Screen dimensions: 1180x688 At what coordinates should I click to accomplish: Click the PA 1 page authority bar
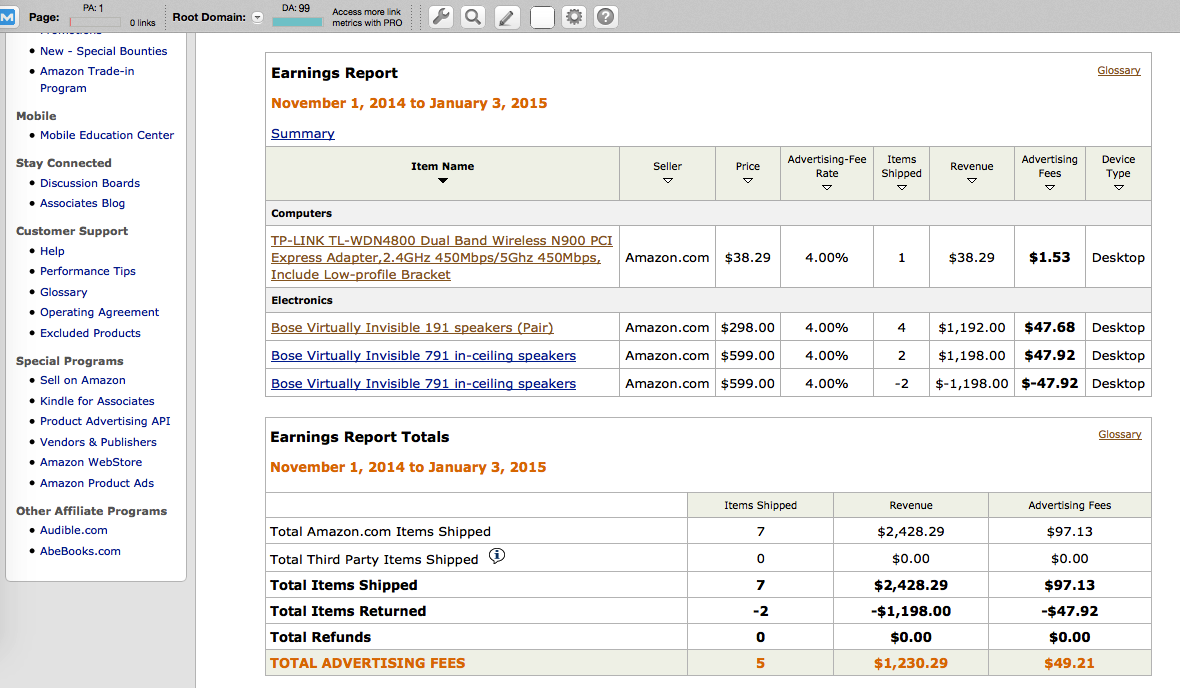93,22
